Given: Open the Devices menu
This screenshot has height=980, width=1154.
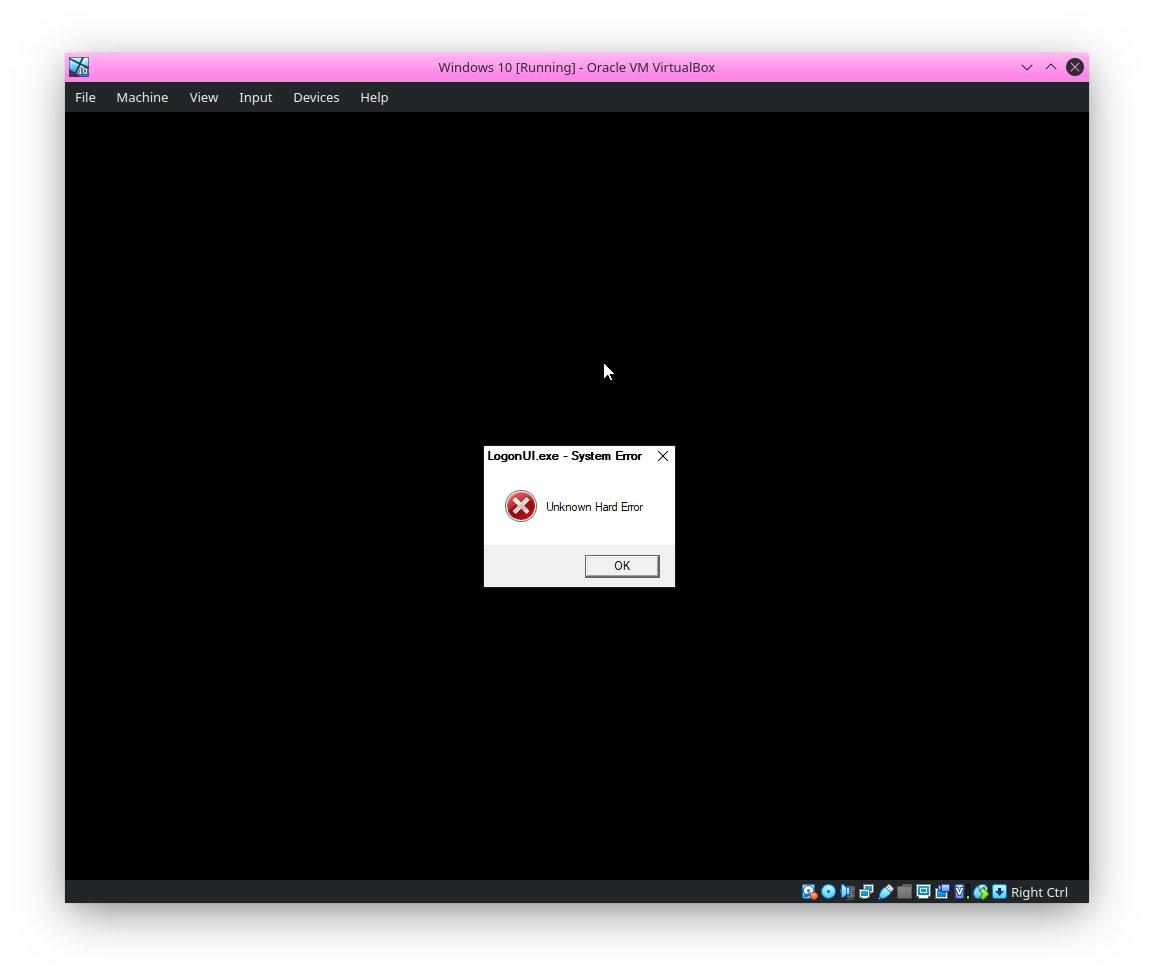Looking at the screenshot, I should point(316,97).
